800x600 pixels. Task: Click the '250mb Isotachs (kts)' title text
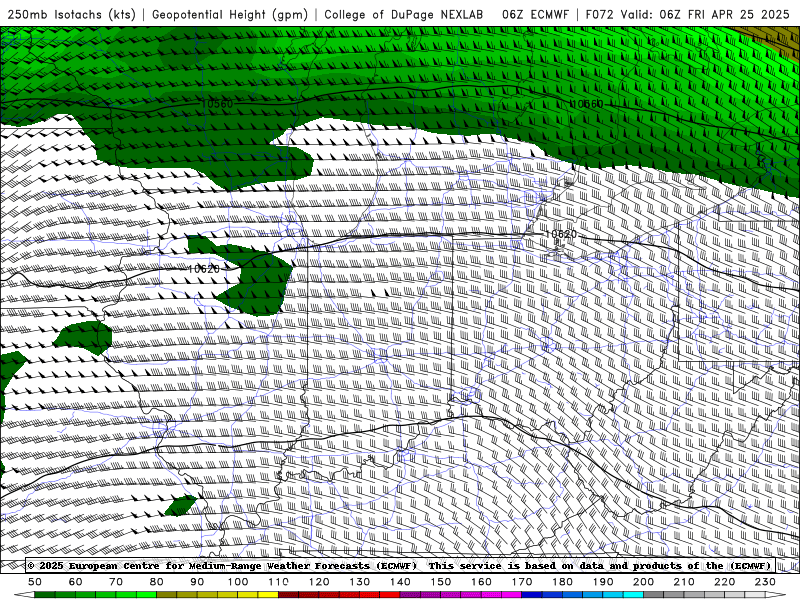[x=71, y=14]
